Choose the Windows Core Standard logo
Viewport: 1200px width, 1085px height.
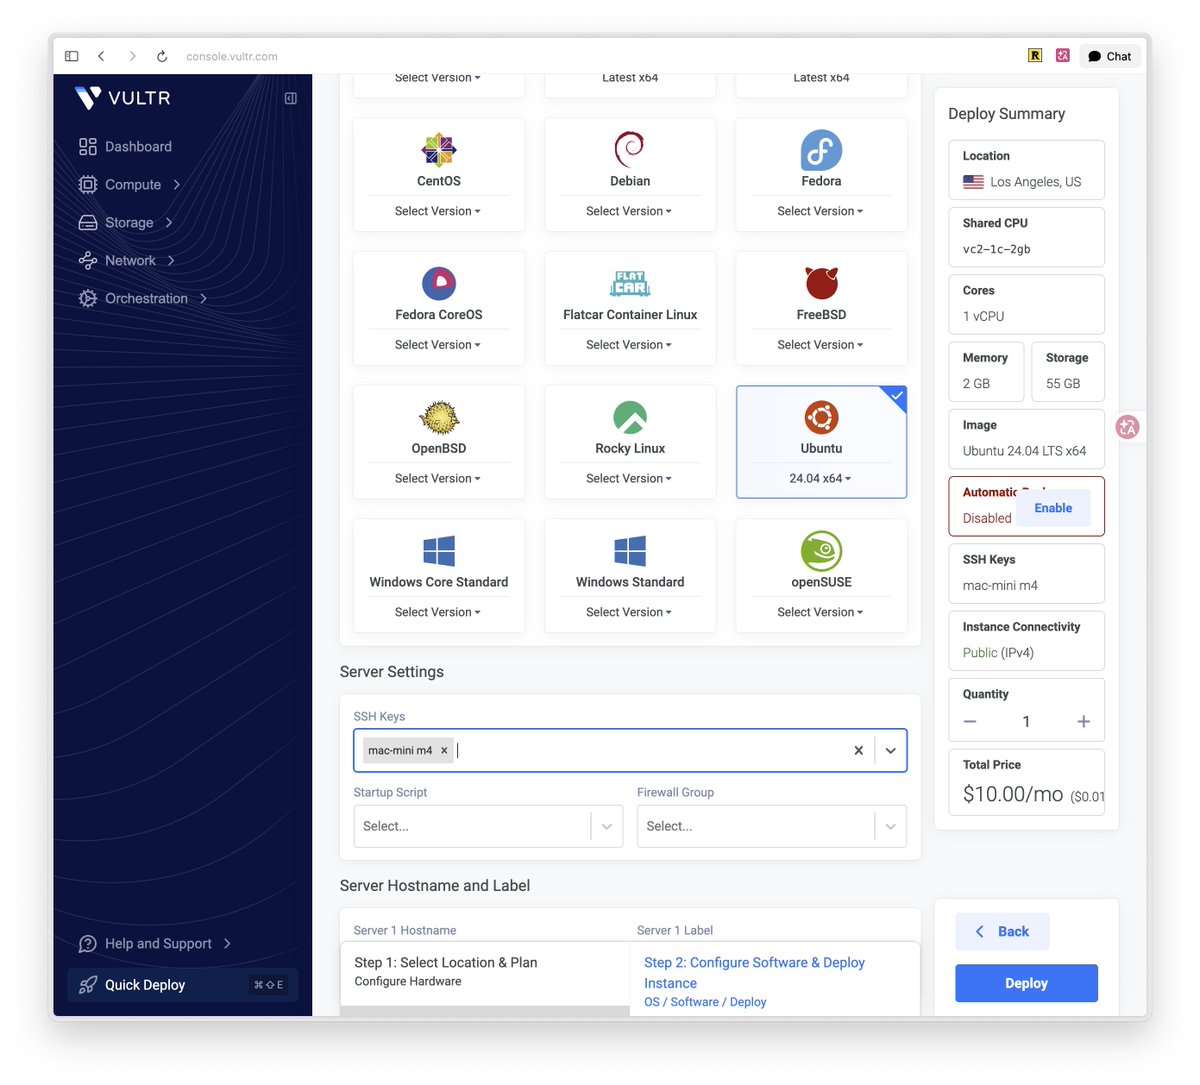(x=439, y=551)
